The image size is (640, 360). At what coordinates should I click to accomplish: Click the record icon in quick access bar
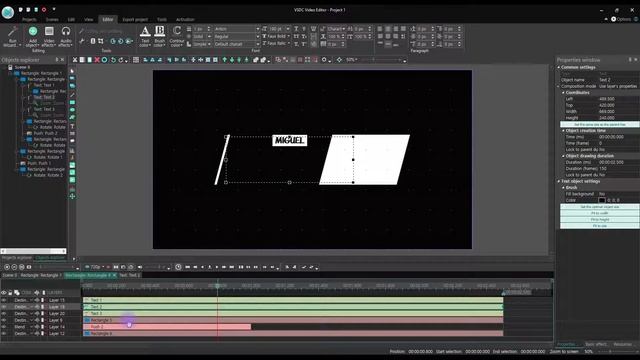click(44, 9)
